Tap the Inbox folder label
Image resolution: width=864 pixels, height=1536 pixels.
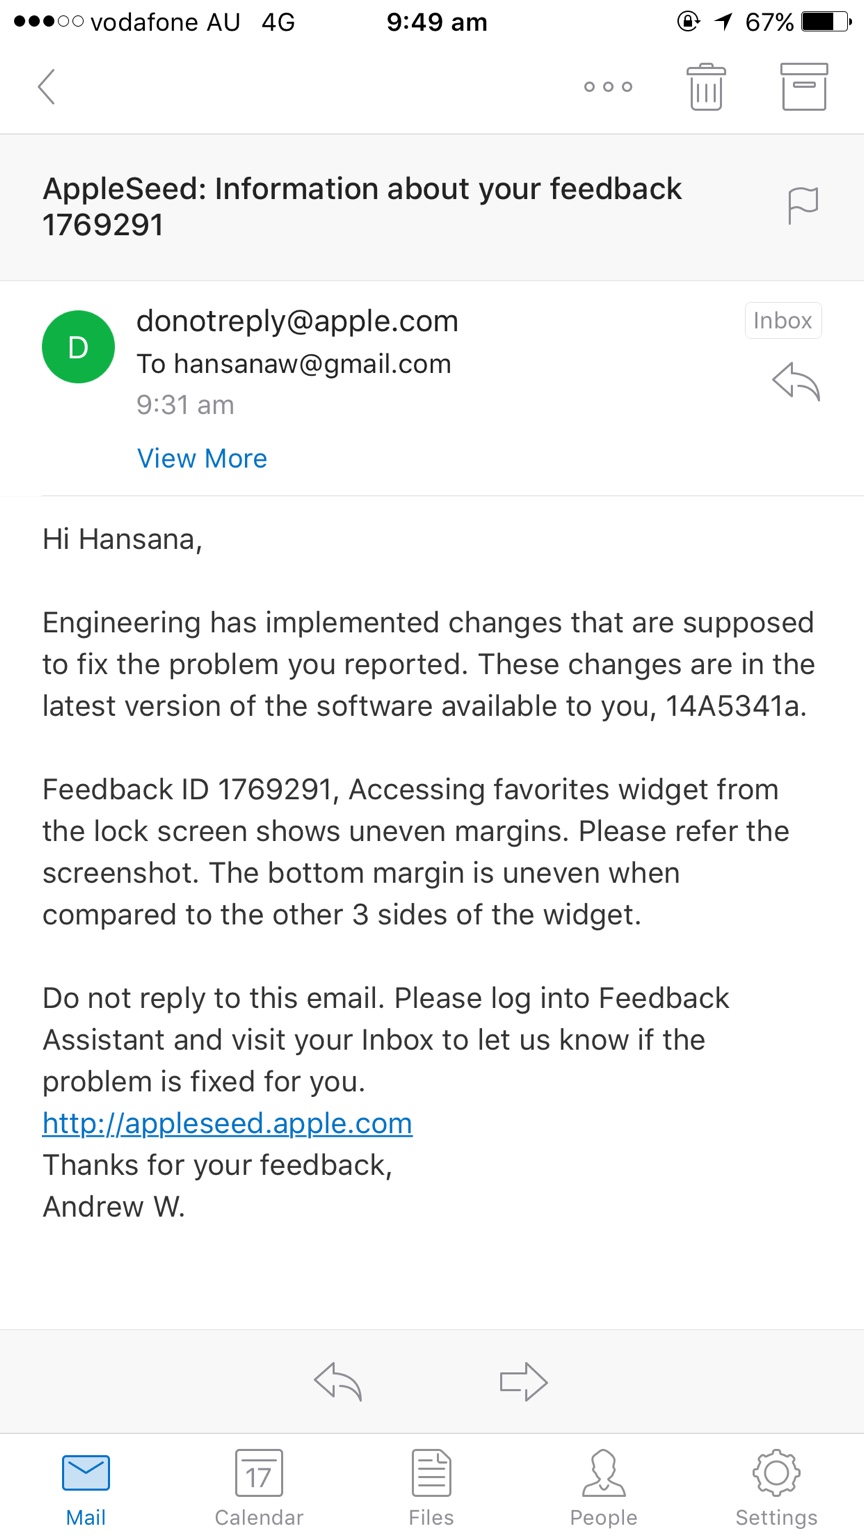click(x=782, y=320)
